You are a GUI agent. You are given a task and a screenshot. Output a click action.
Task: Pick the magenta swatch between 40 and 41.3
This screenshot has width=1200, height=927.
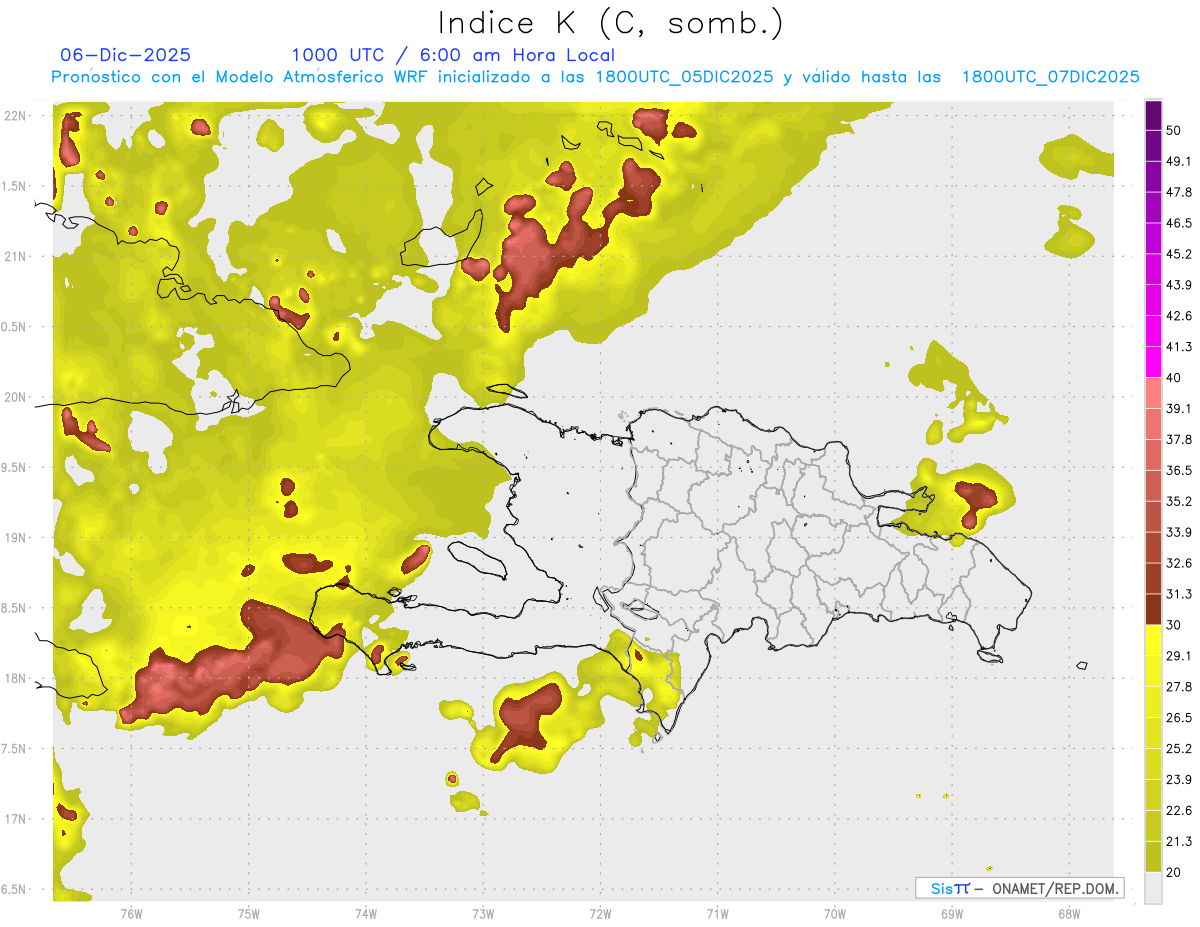pyautogui.click(x=1153, y=362)
